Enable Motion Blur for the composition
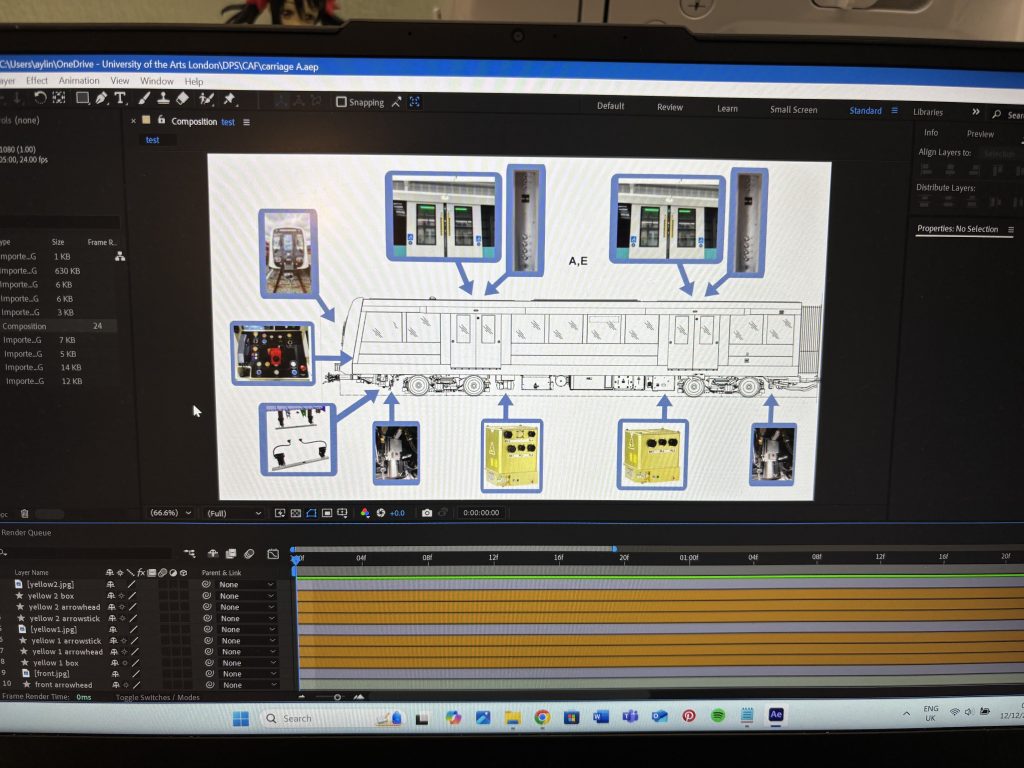This screenshot has width=1024, height=768. [249, 554]
